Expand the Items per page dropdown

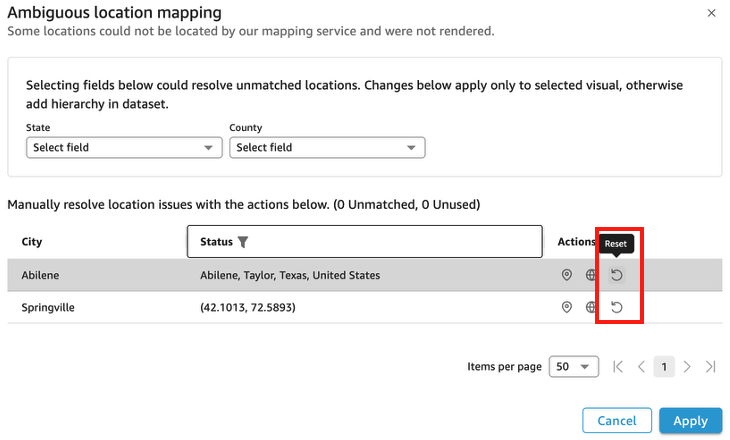pyautogui.click(x=573, y=367)
